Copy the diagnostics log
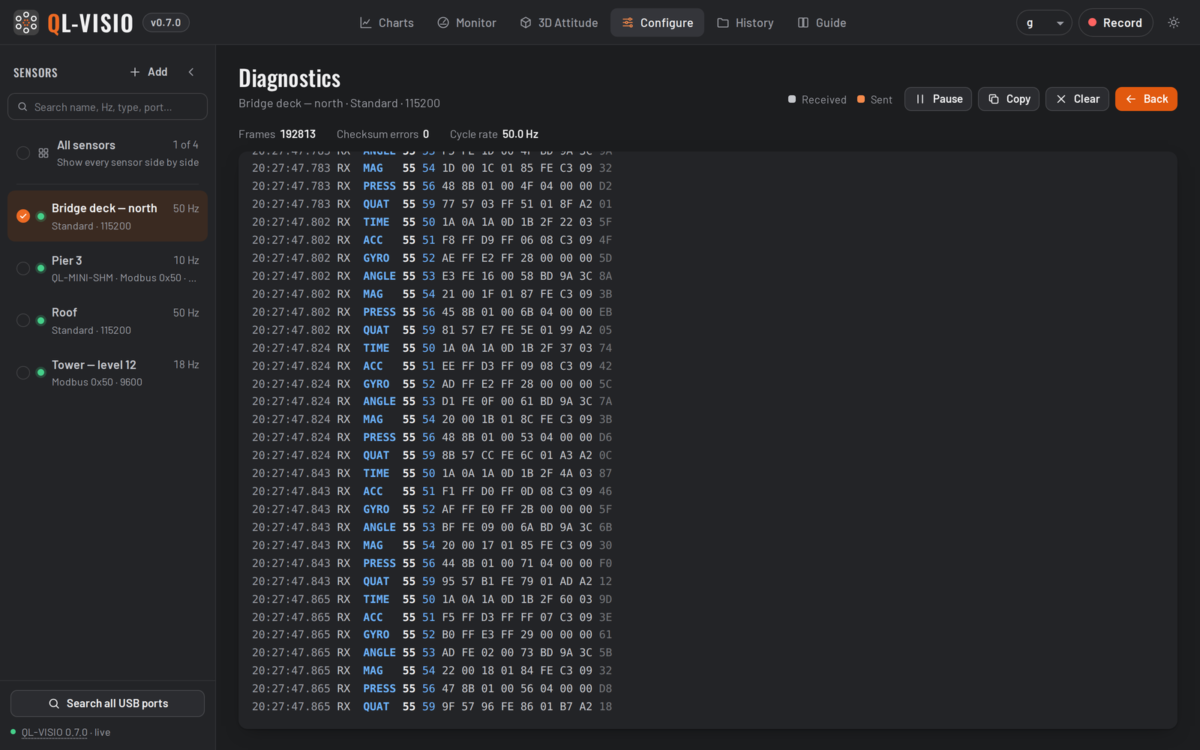This screenshot has height=750, width=1200. pyautogui.click(x=1008, y=99)
